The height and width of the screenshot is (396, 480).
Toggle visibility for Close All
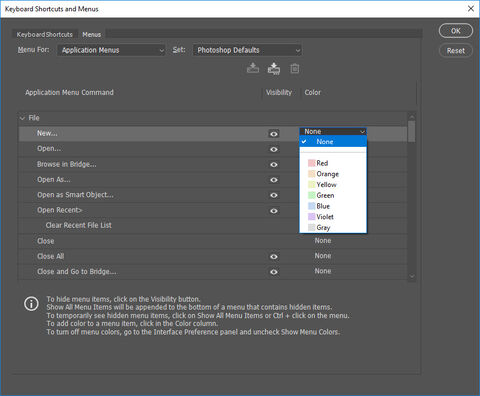[x=274, y=256]
